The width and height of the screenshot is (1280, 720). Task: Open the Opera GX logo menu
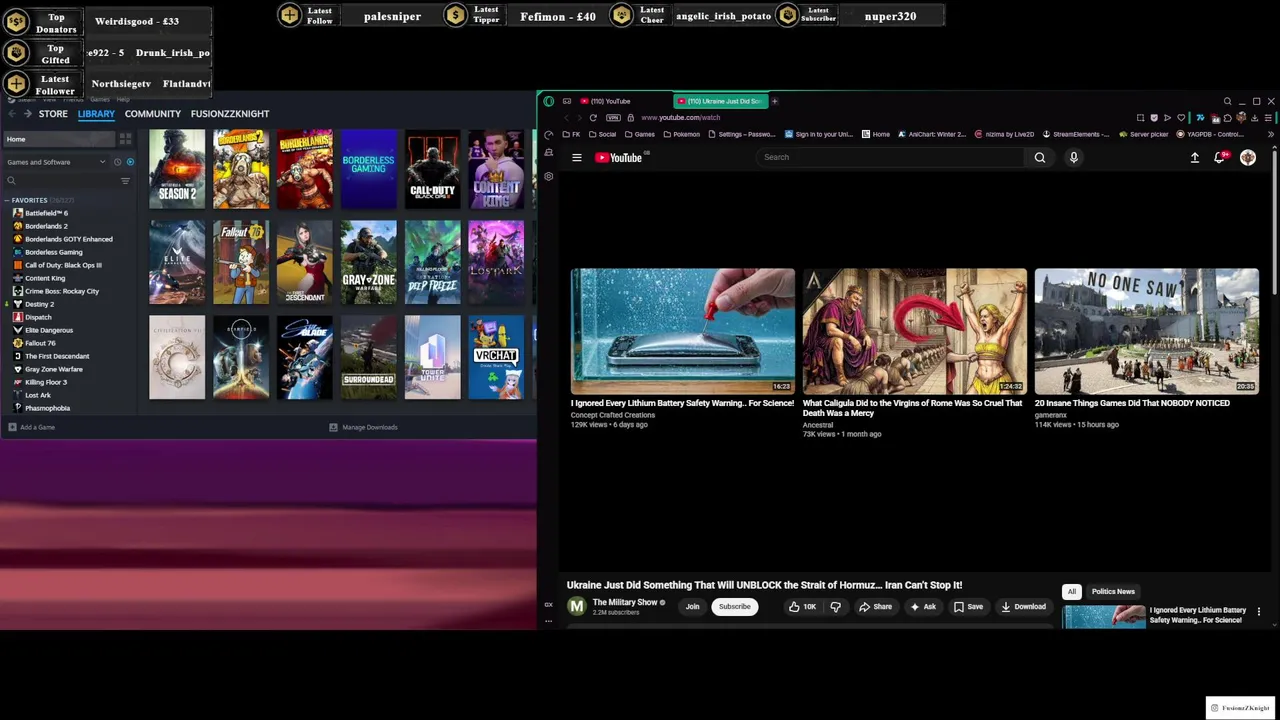tap(548, 101)
